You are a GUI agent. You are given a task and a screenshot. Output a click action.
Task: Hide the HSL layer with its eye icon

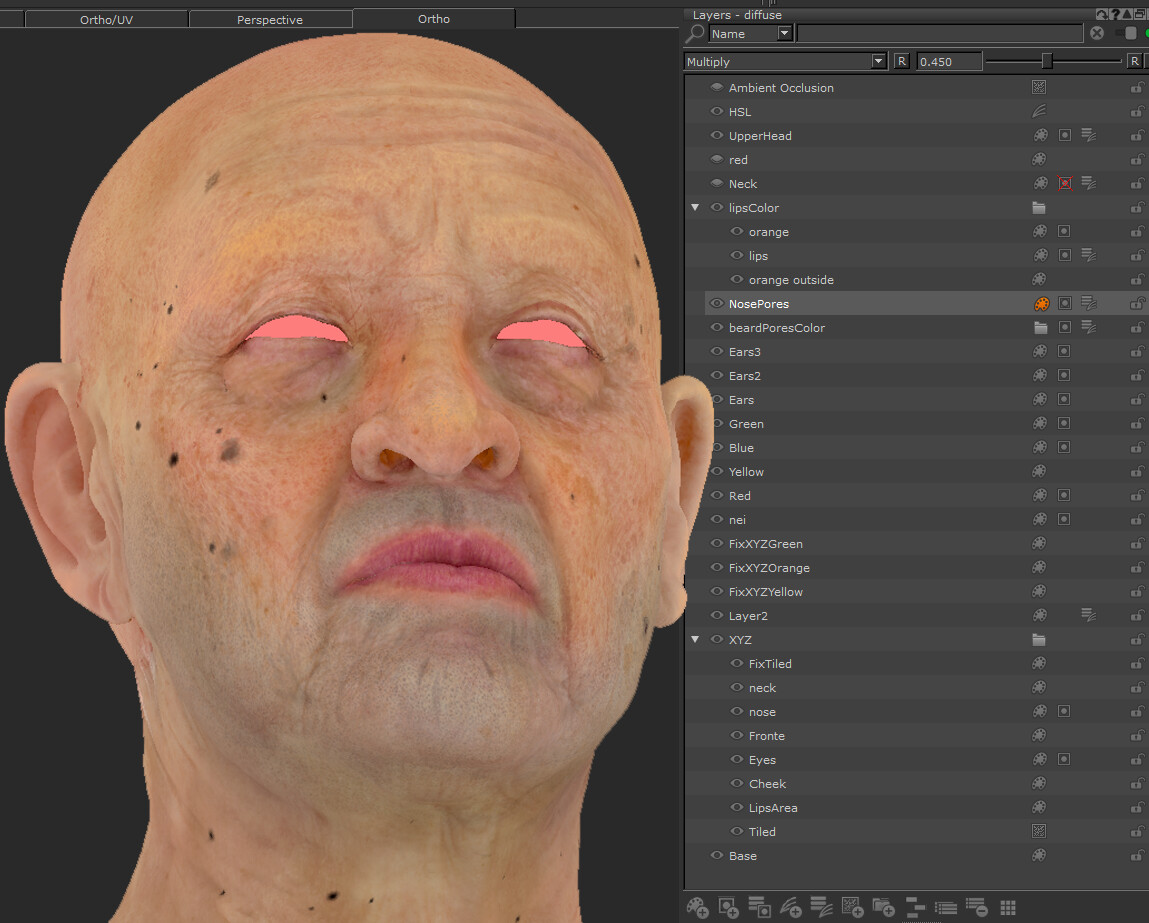(x=716, y=112)
